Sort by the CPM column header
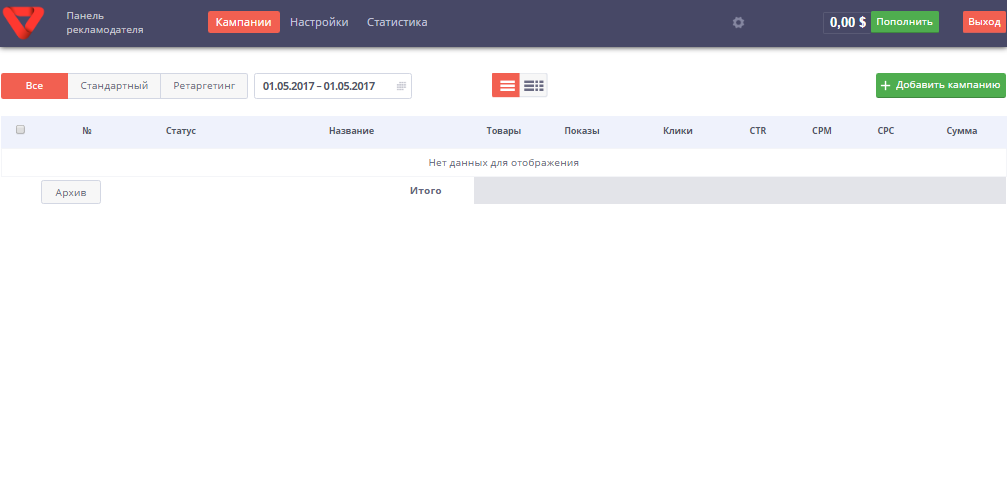This screenshot has height=500, width=1007. [822, 131]
